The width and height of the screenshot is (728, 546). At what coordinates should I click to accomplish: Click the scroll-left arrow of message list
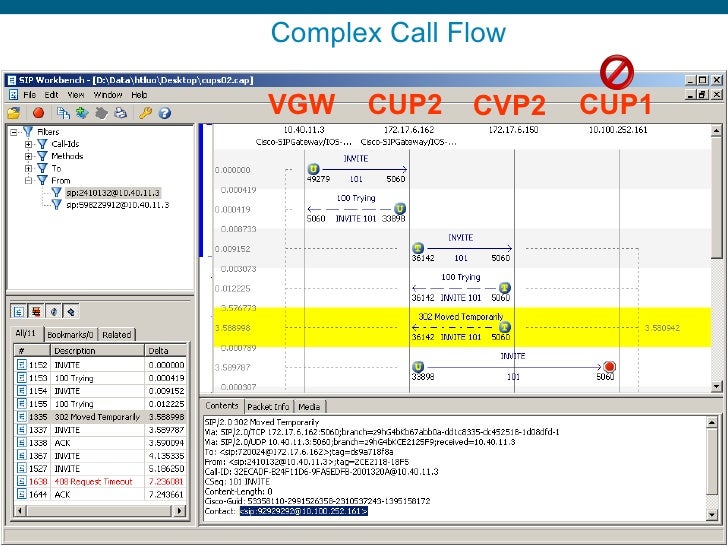pos(20,511)
